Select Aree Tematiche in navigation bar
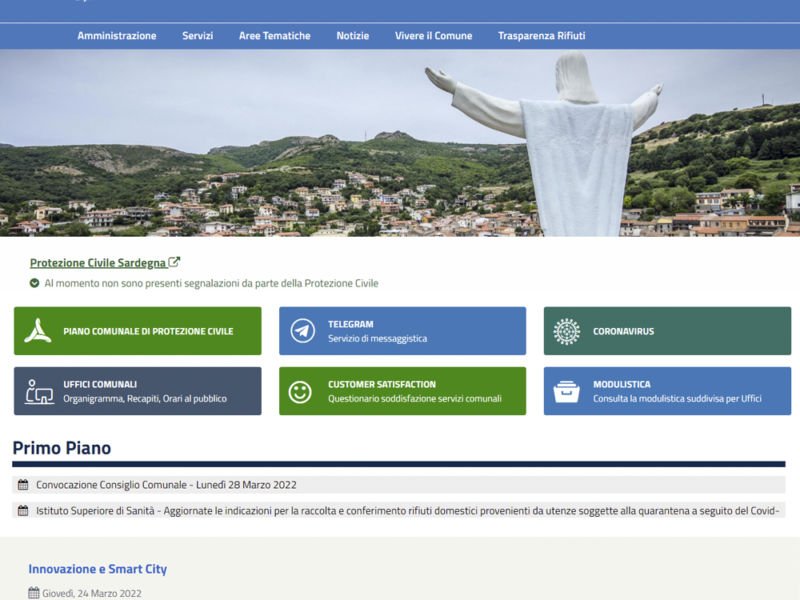 [x=274, y=36]
